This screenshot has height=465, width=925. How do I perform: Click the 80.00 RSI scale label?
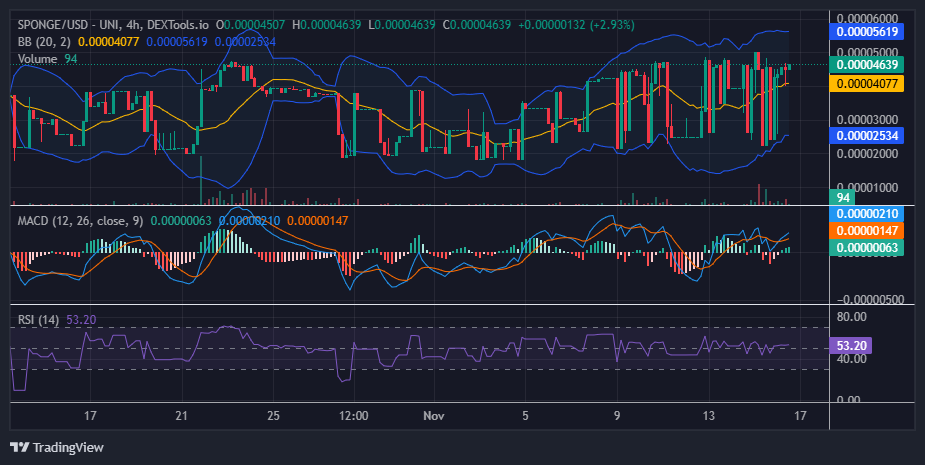[x=852, y=317]
